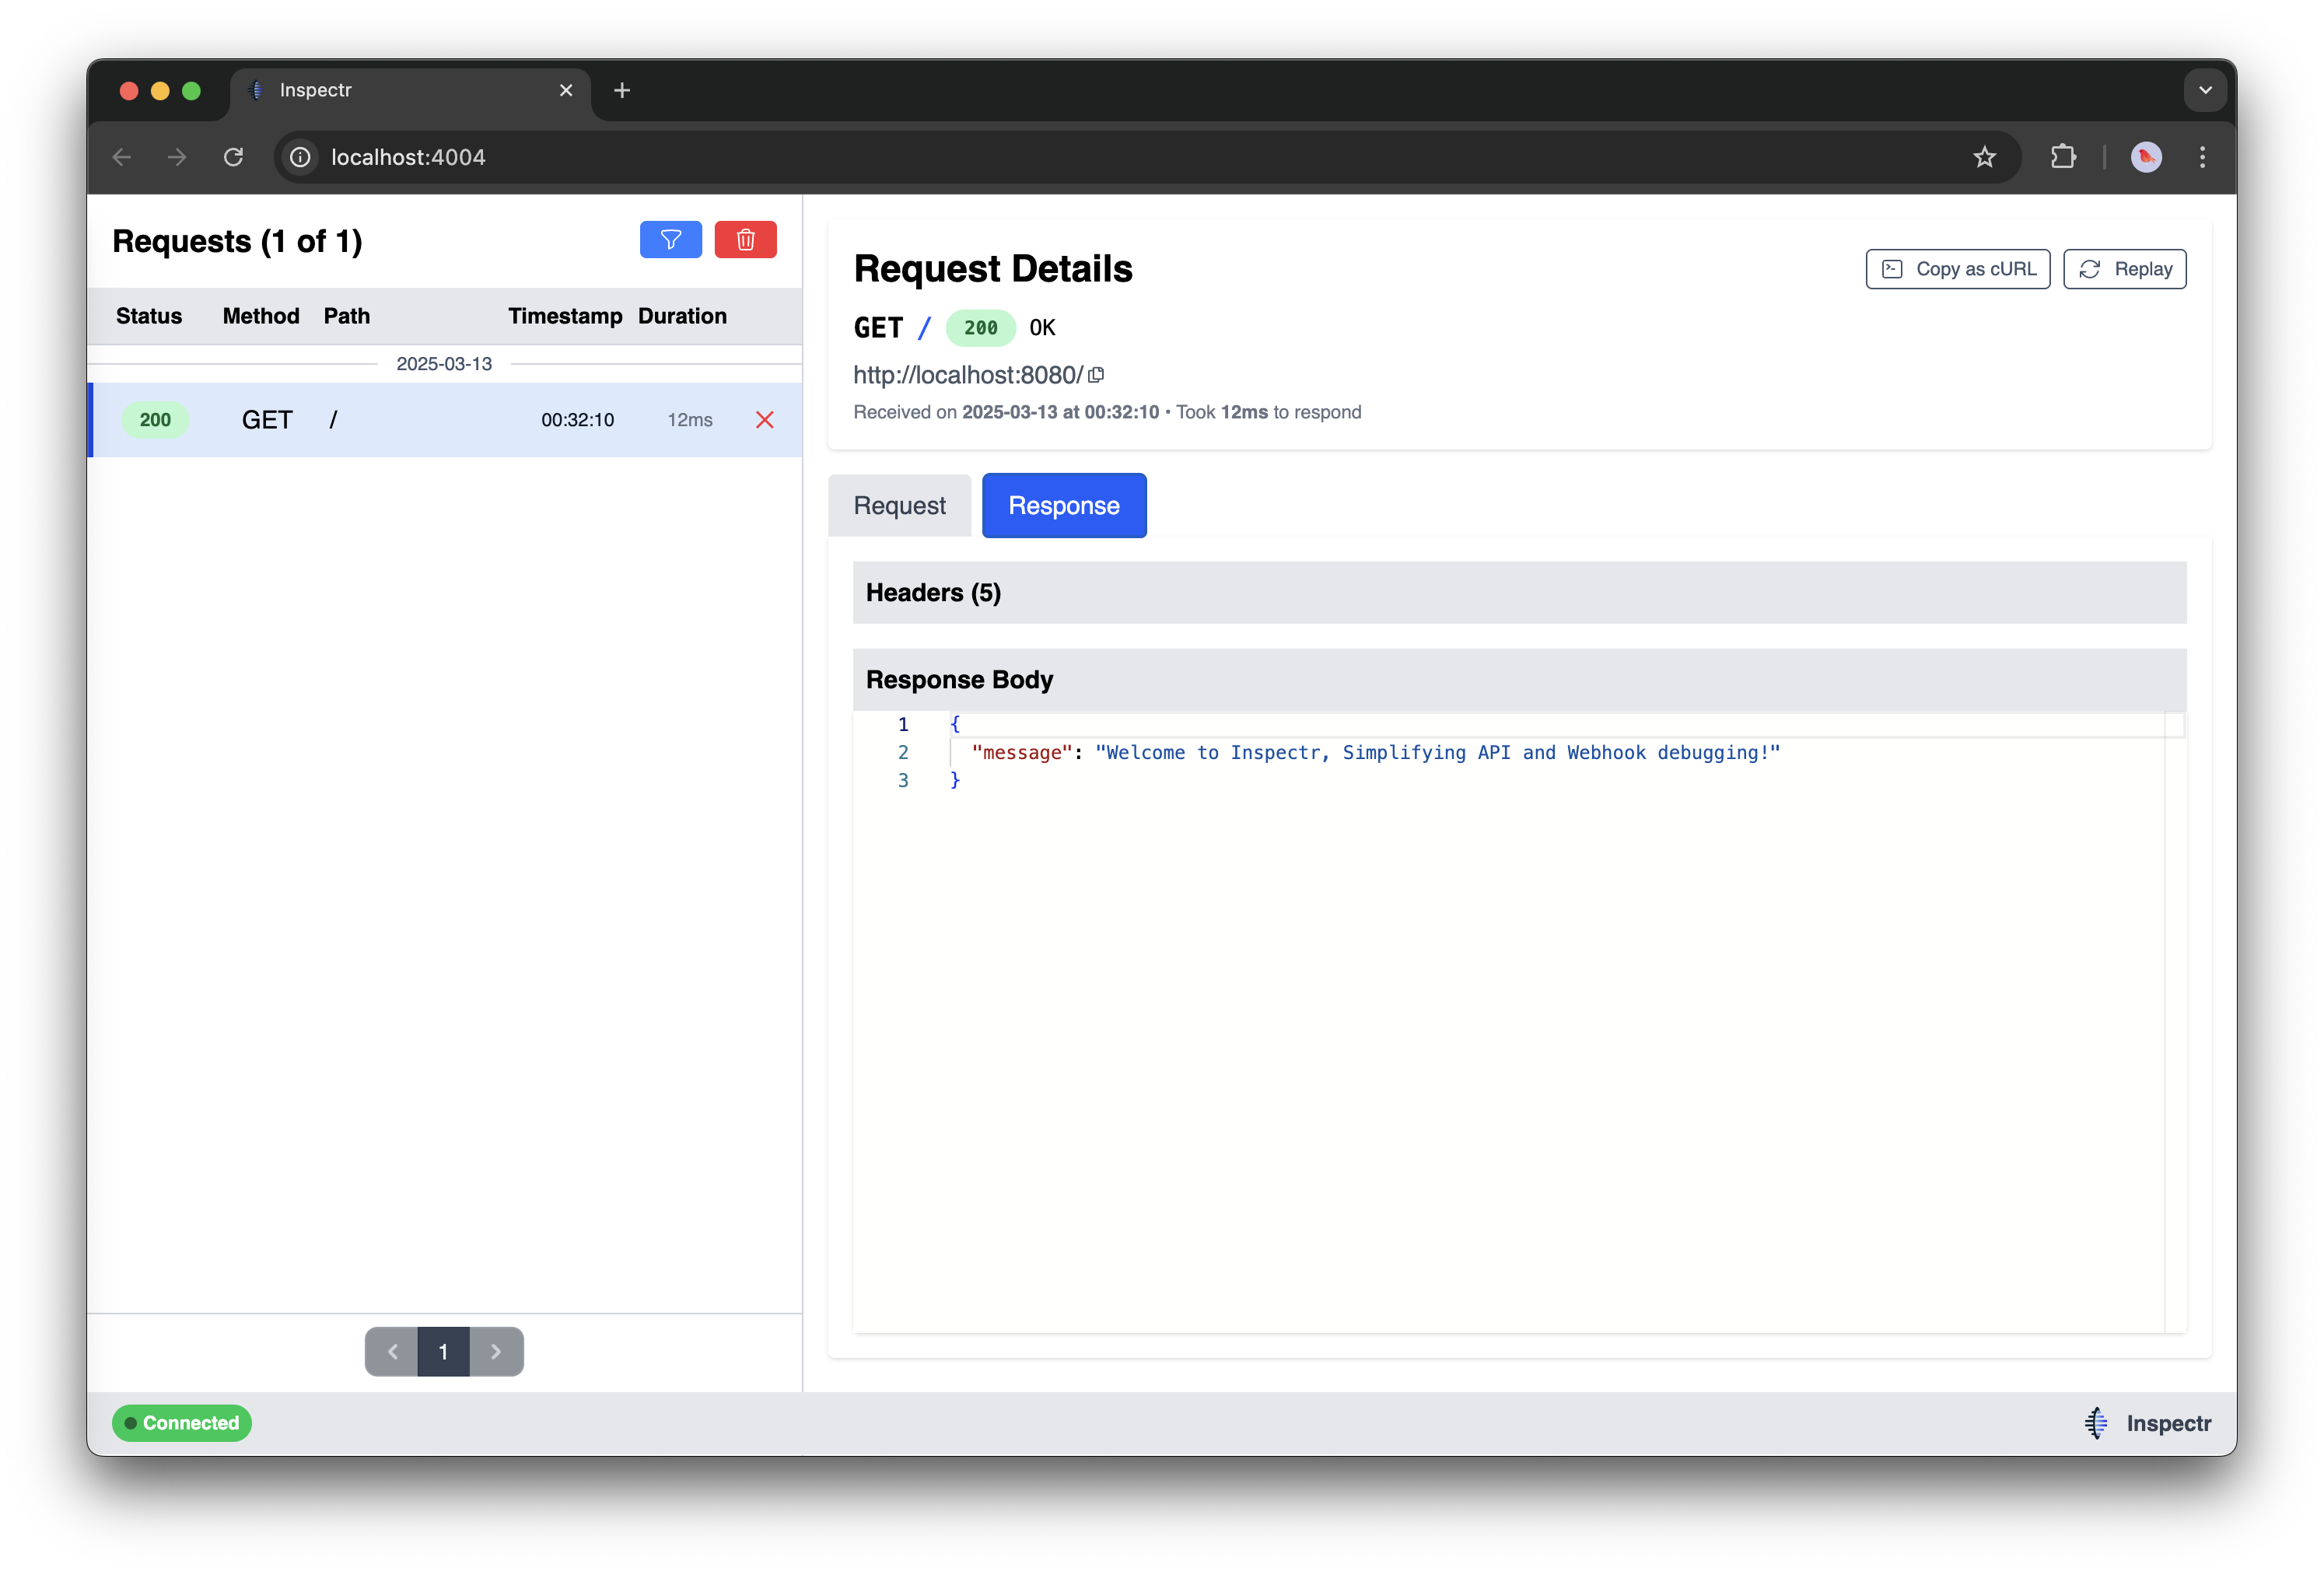Open the tab search dropdown
Screen dimensions: 2324x1571
click(2205, 90)
